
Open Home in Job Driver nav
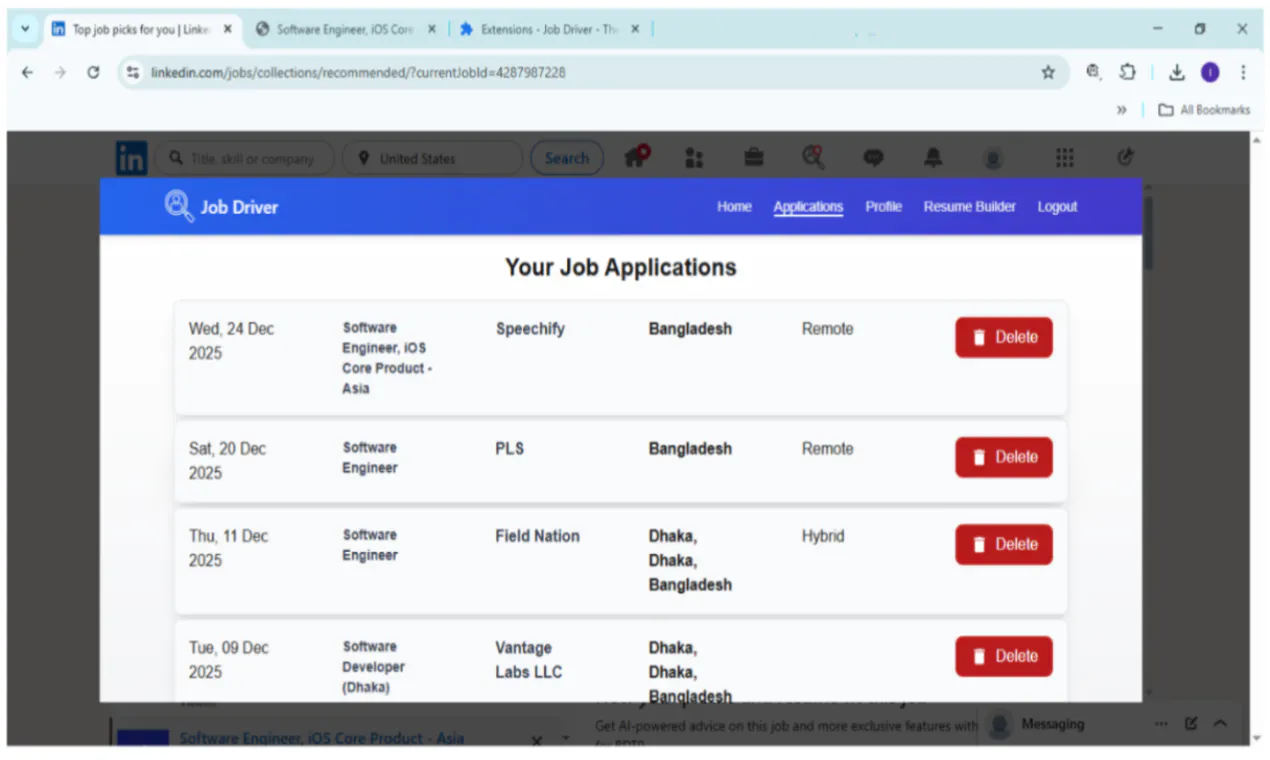(x=734, y=207)
